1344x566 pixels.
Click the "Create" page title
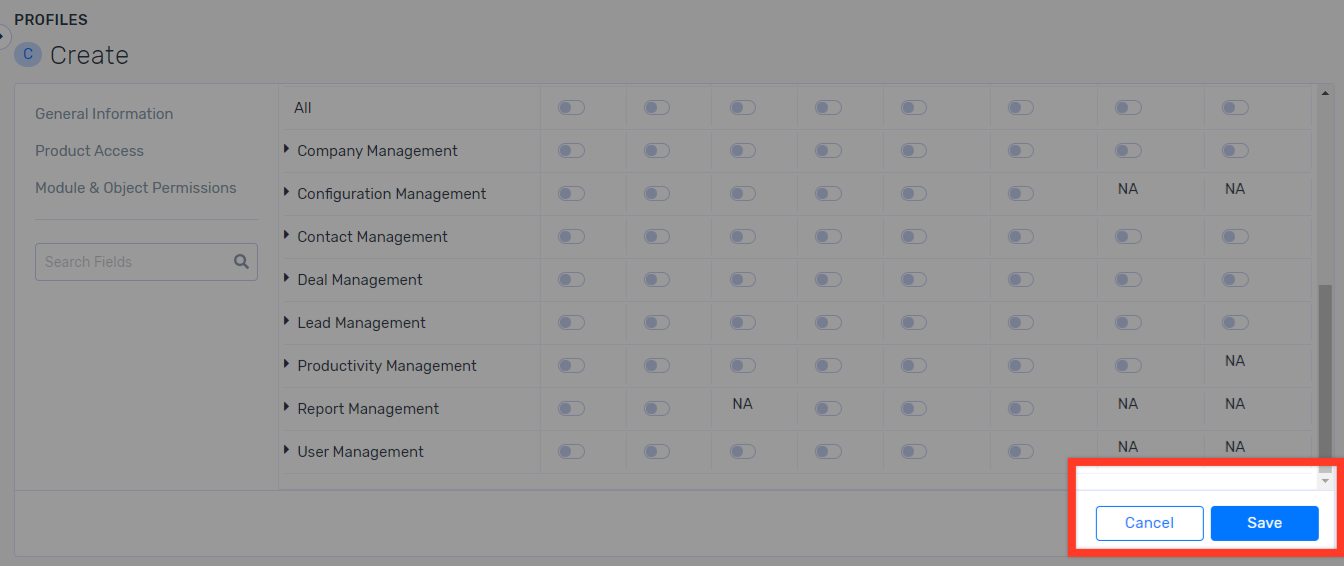[89, 55]
